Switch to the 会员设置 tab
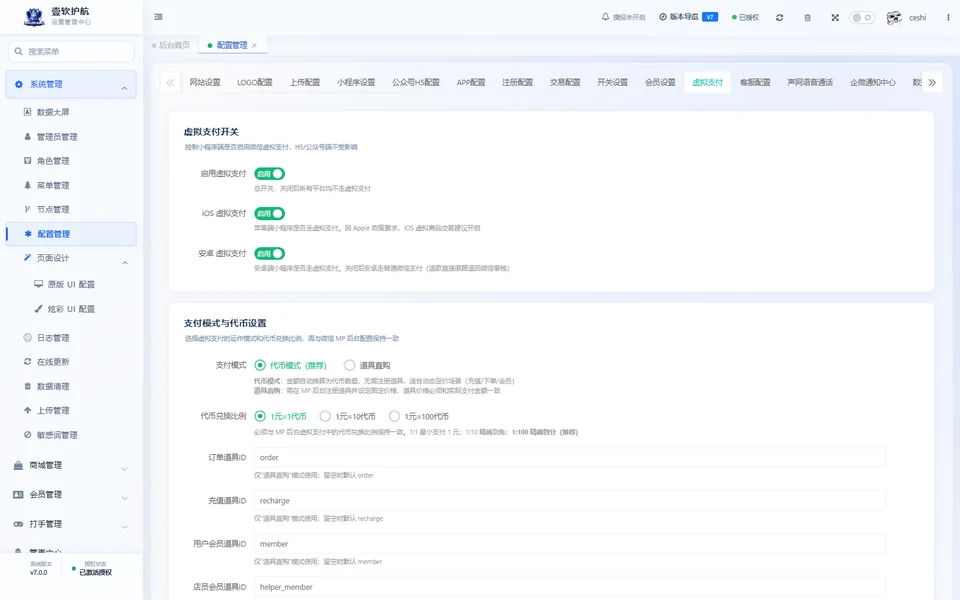The width and height of the screenshot is (960, 600). point(660,82)
